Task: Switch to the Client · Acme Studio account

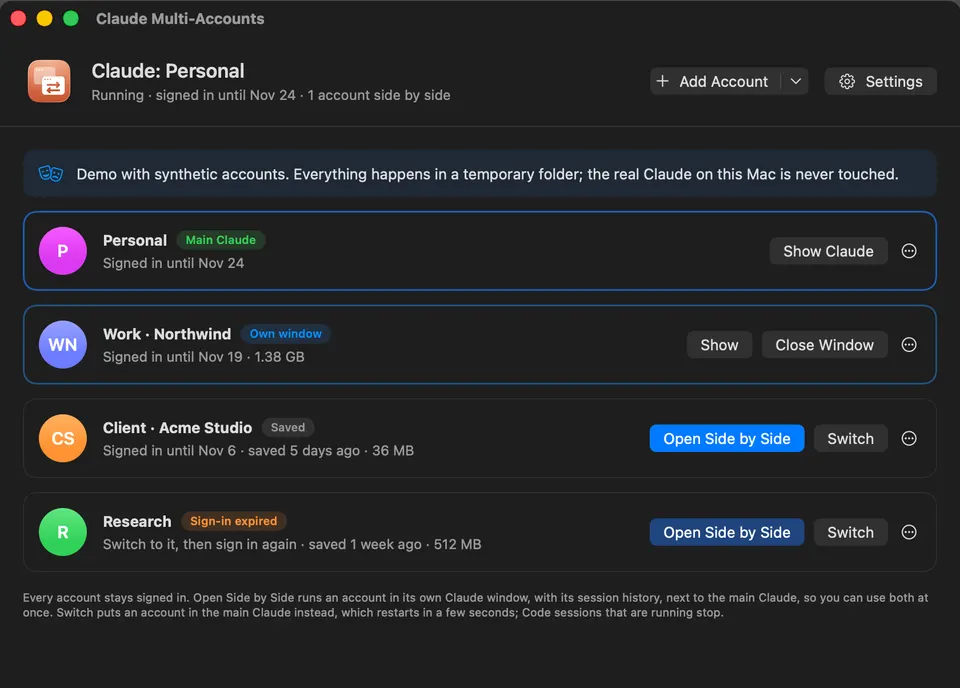Action: coord(850,438)
